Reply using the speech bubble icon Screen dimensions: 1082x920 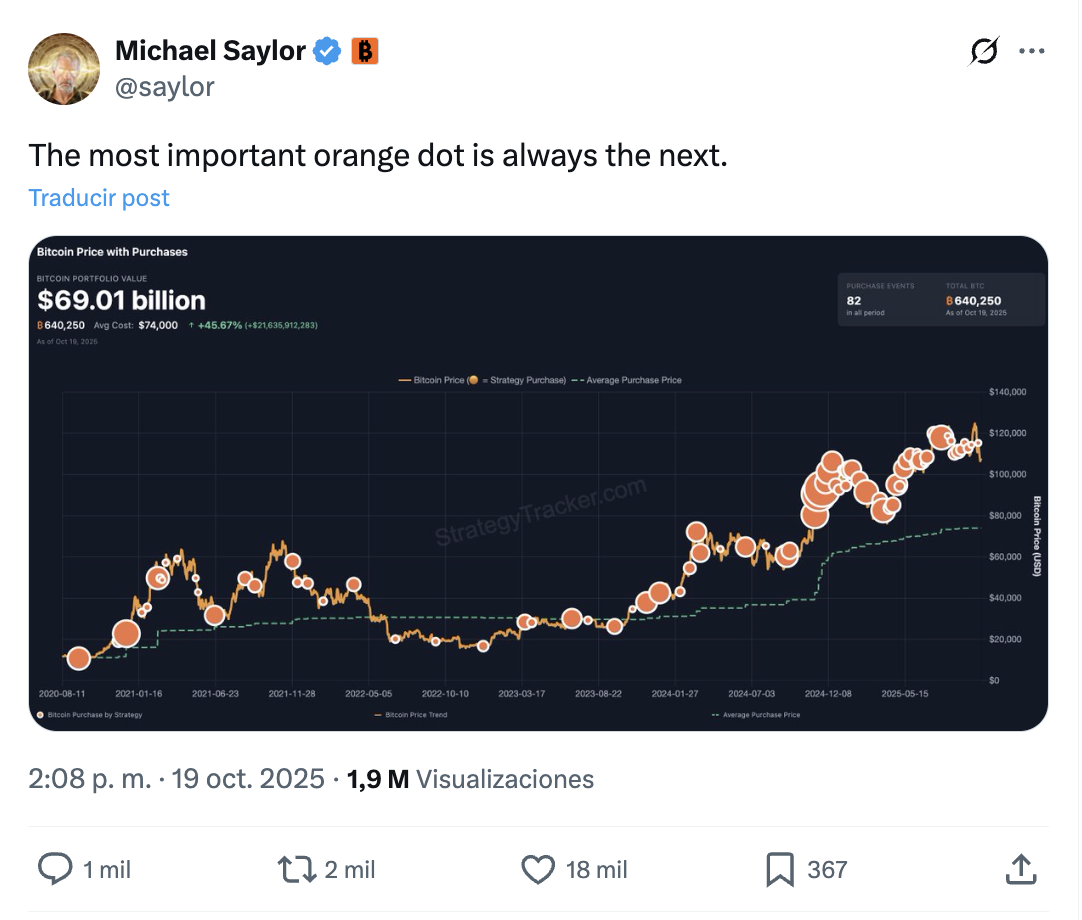click(x=55, y=868)
